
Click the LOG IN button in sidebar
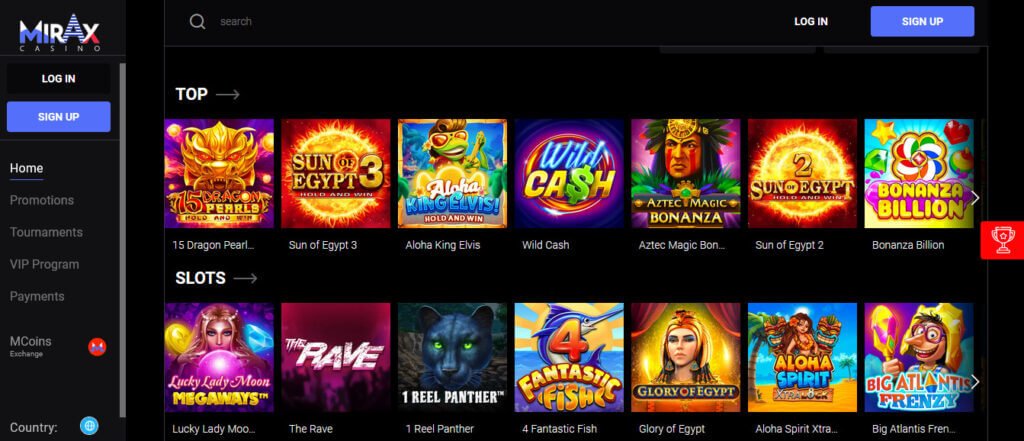(59, 78)
